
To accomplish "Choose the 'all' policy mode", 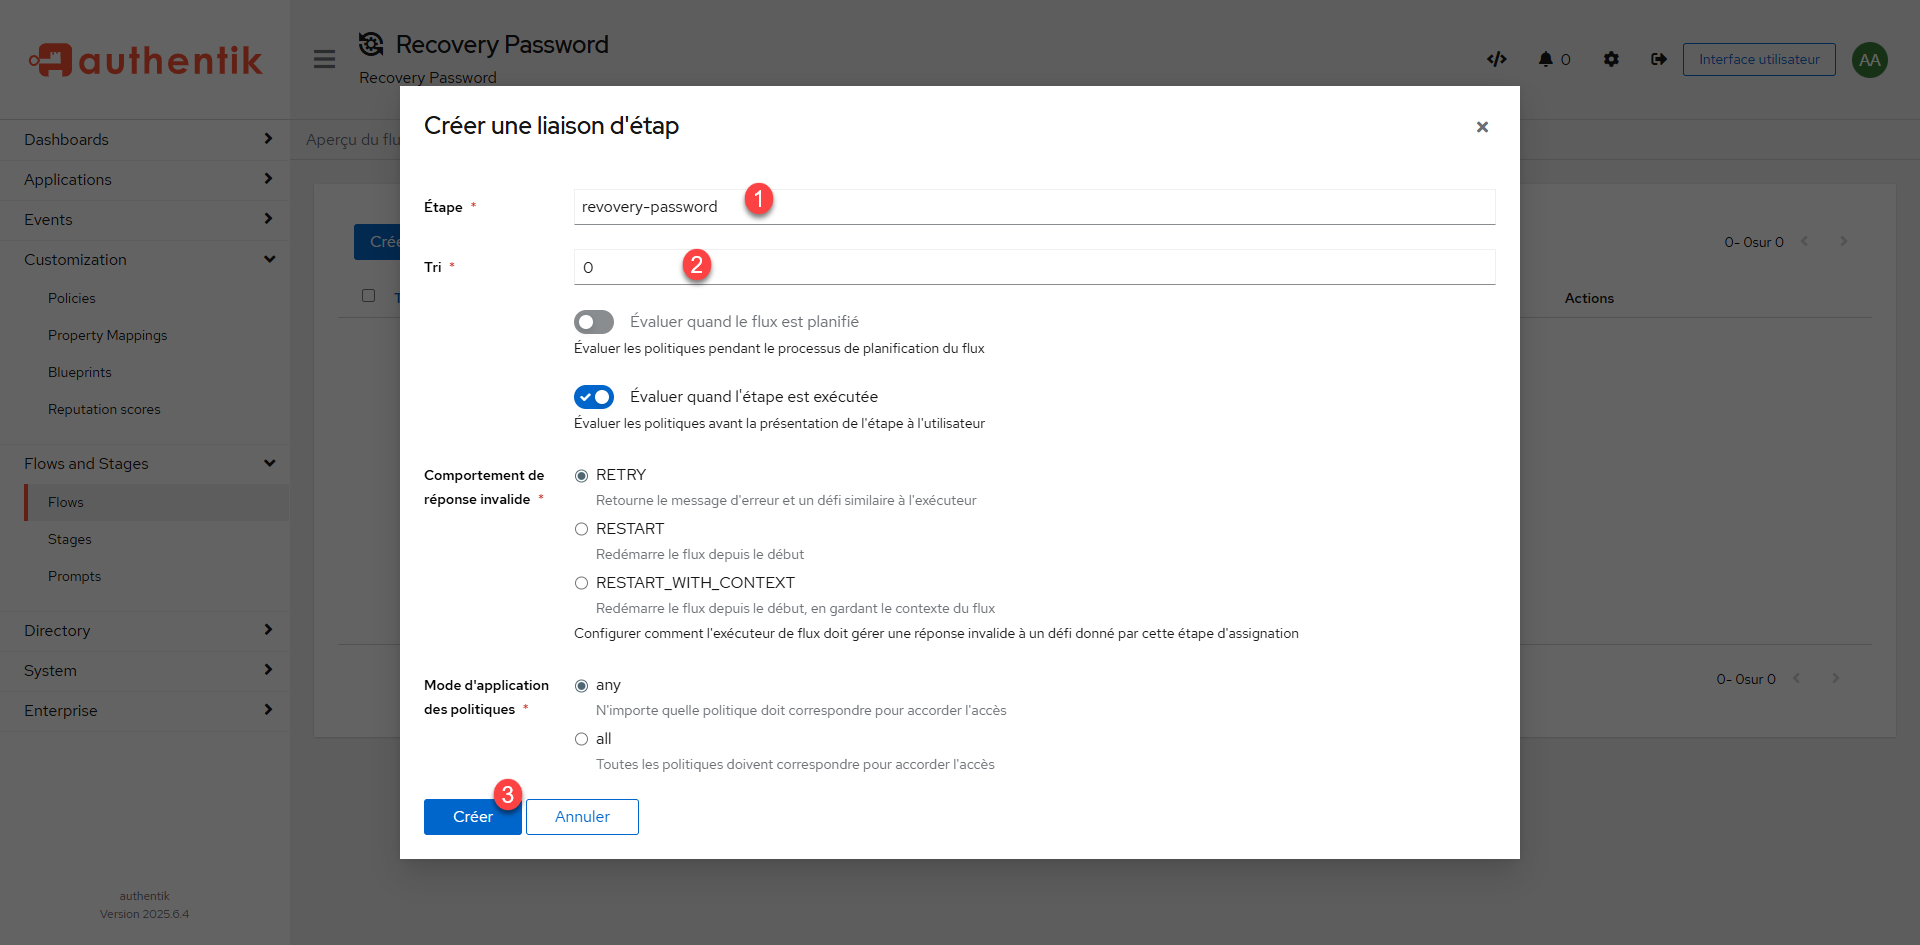I will [581, 739].
